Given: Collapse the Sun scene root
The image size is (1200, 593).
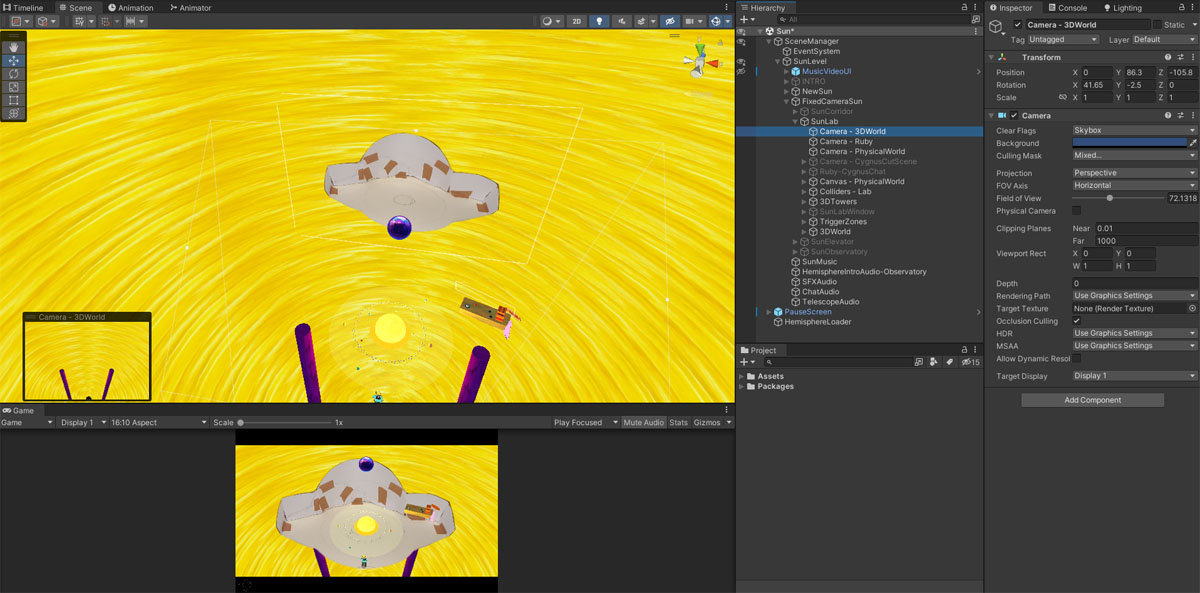Looking at the screenshot, I should 761,31.
